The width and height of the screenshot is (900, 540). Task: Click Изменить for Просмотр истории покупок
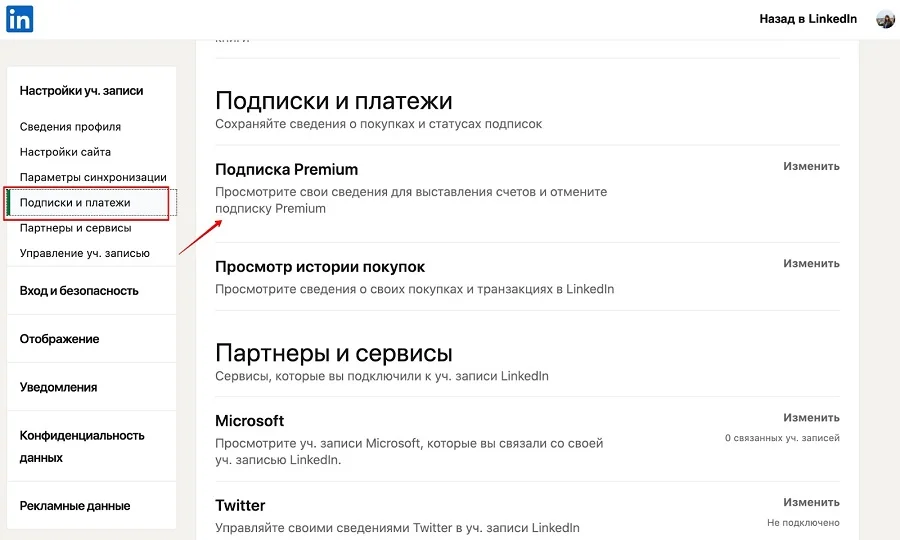tap(811, 264)
